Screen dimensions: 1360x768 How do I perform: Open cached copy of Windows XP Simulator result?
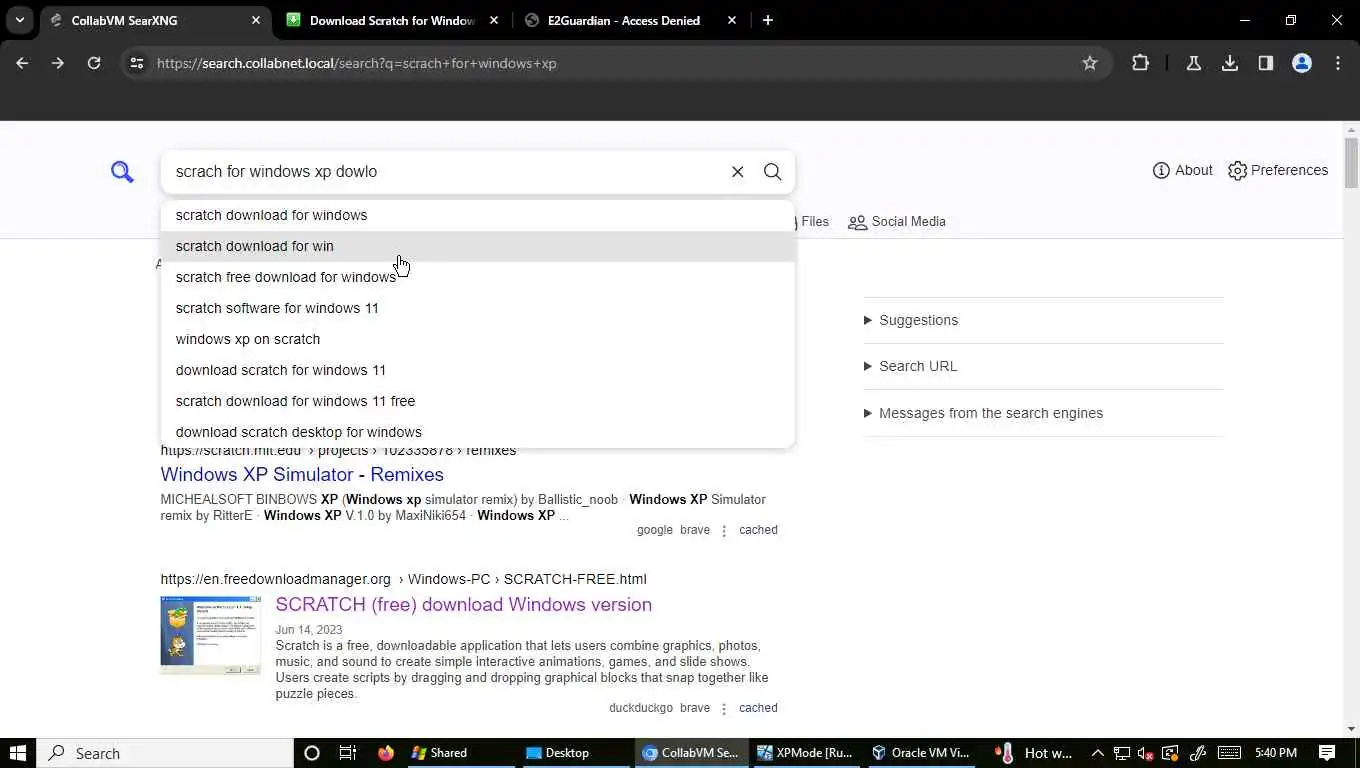[758, 530]
